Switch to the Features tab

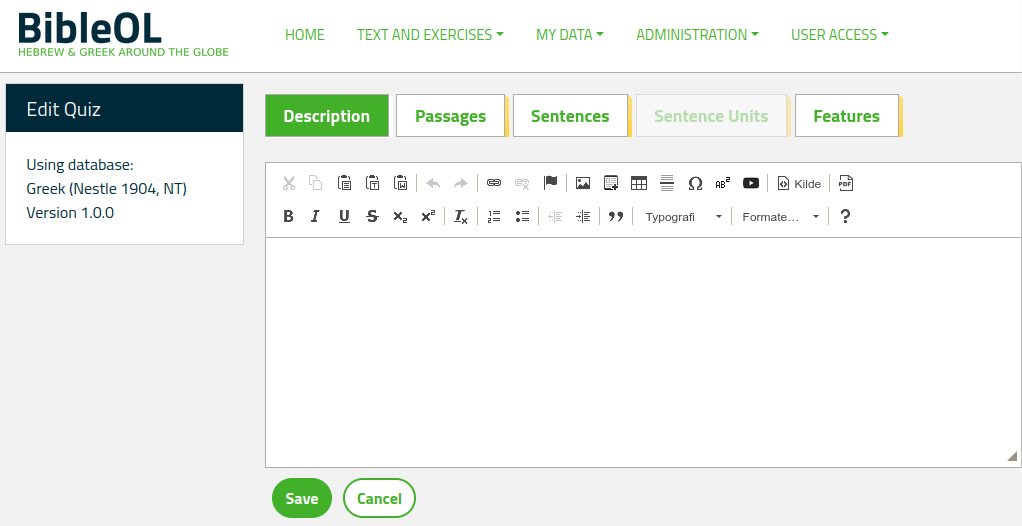[x=847, y=116]
